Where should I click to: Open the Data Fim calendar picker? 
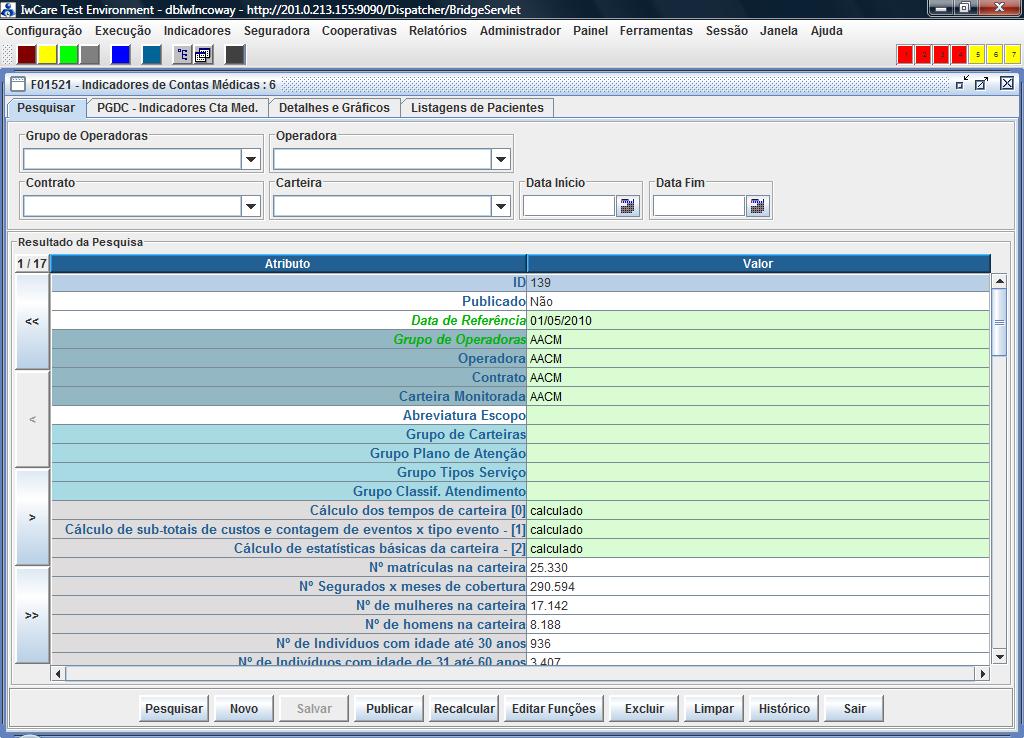[x=757, y=206]
